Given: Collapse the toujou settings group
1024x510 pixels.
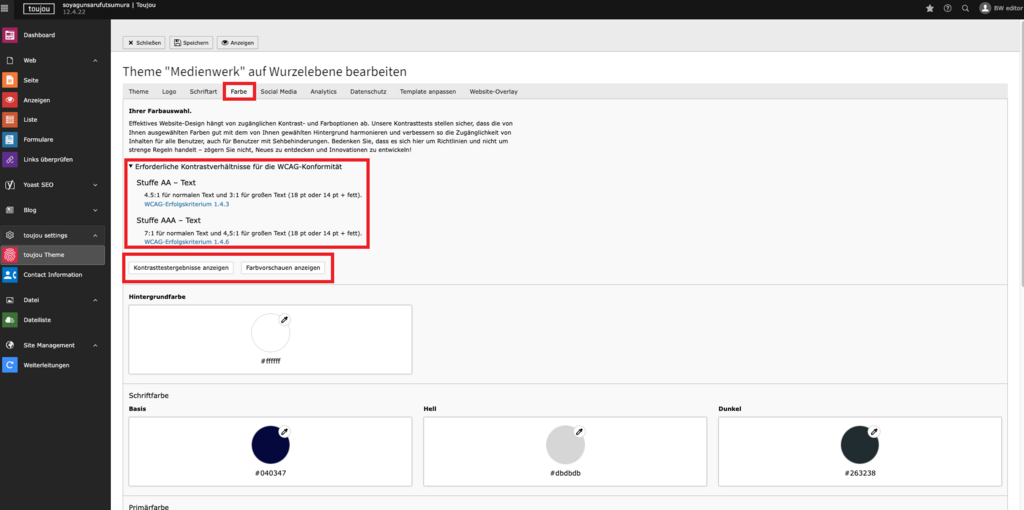Looking at the screenshot, I should pos(95,235).
